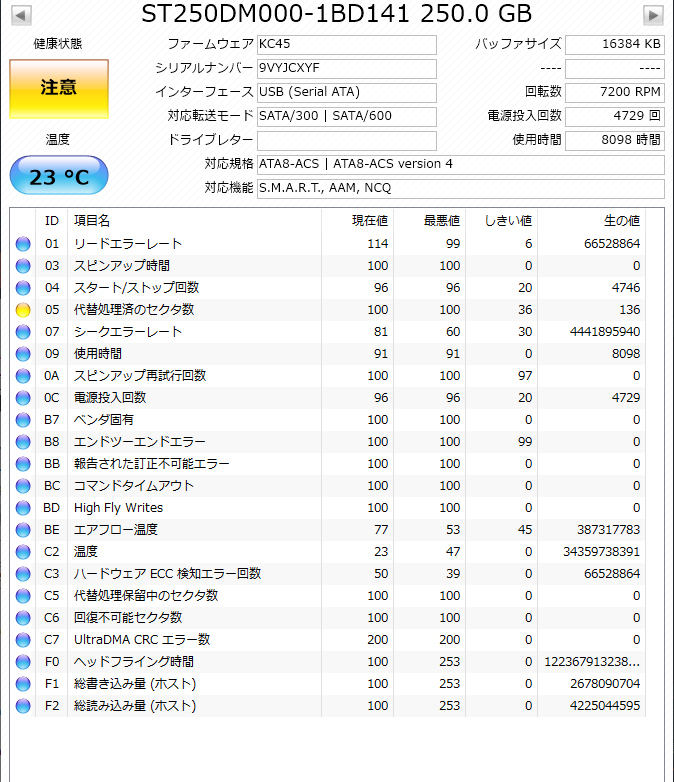The height and width of the screenshot is (782, 674).
Task: Select the High Fly Writes attribute name
Action: (118, 508)
